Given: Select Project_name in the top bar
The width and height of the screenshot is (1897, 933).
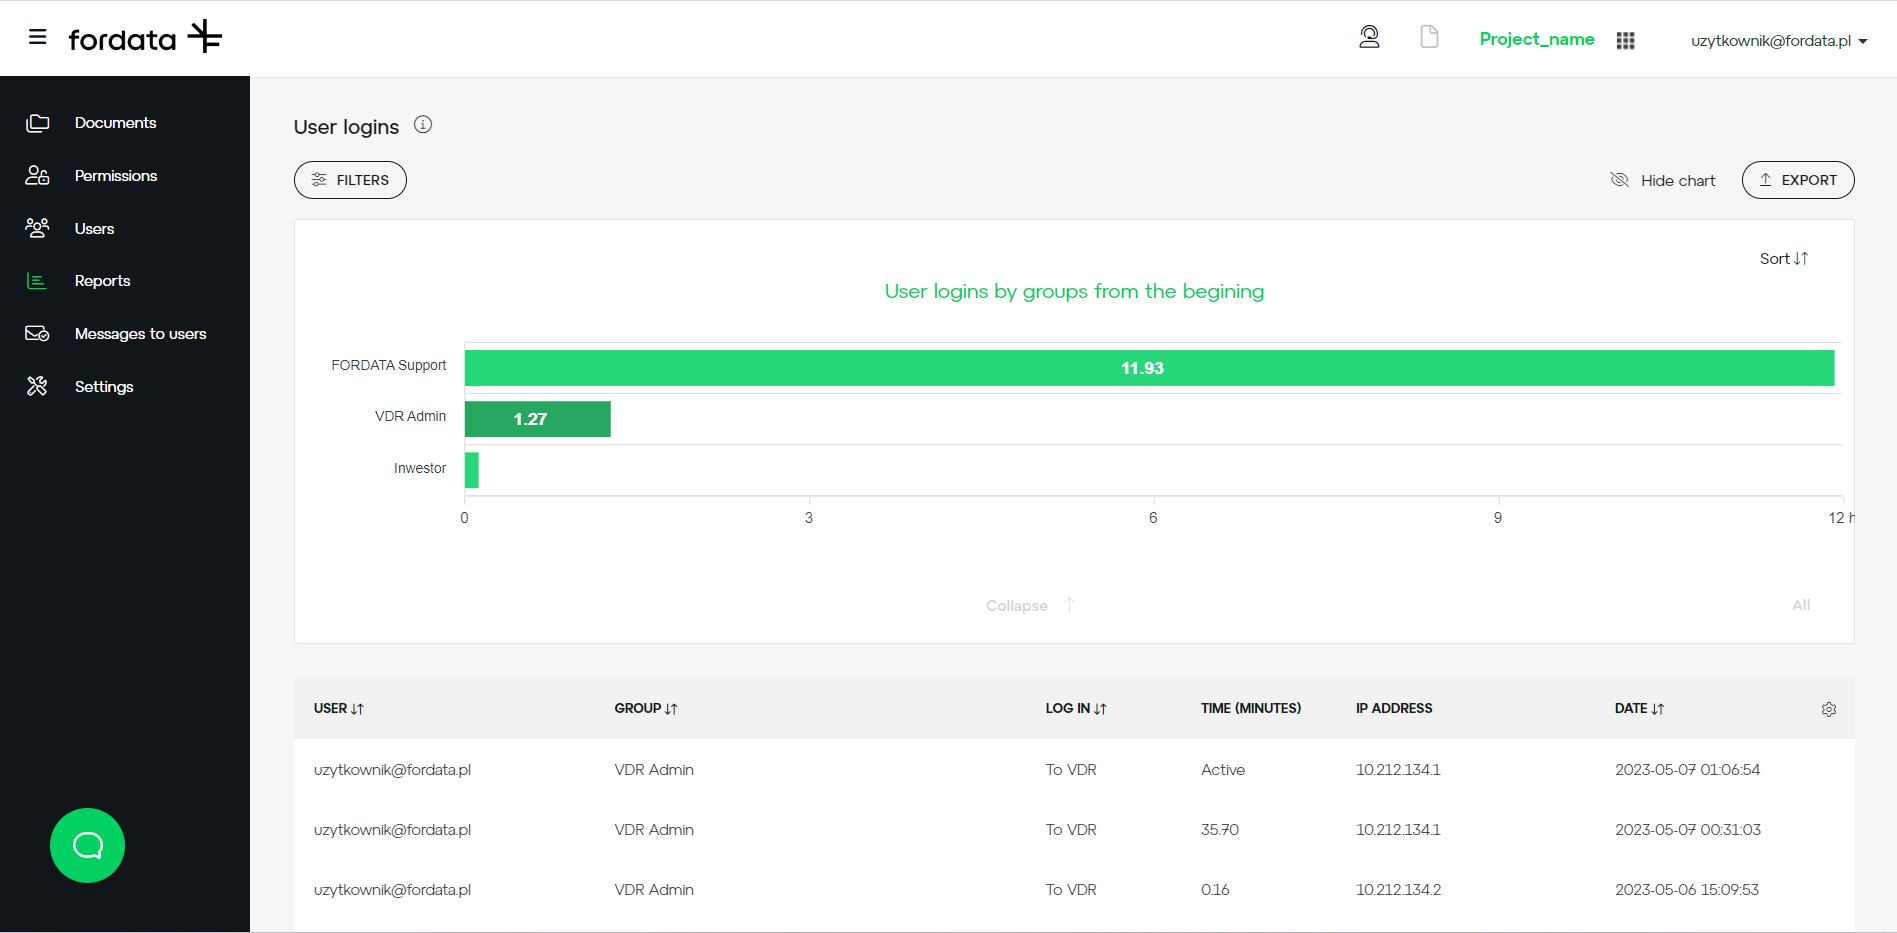Looking at the screenshot, I should [1537, 39].
